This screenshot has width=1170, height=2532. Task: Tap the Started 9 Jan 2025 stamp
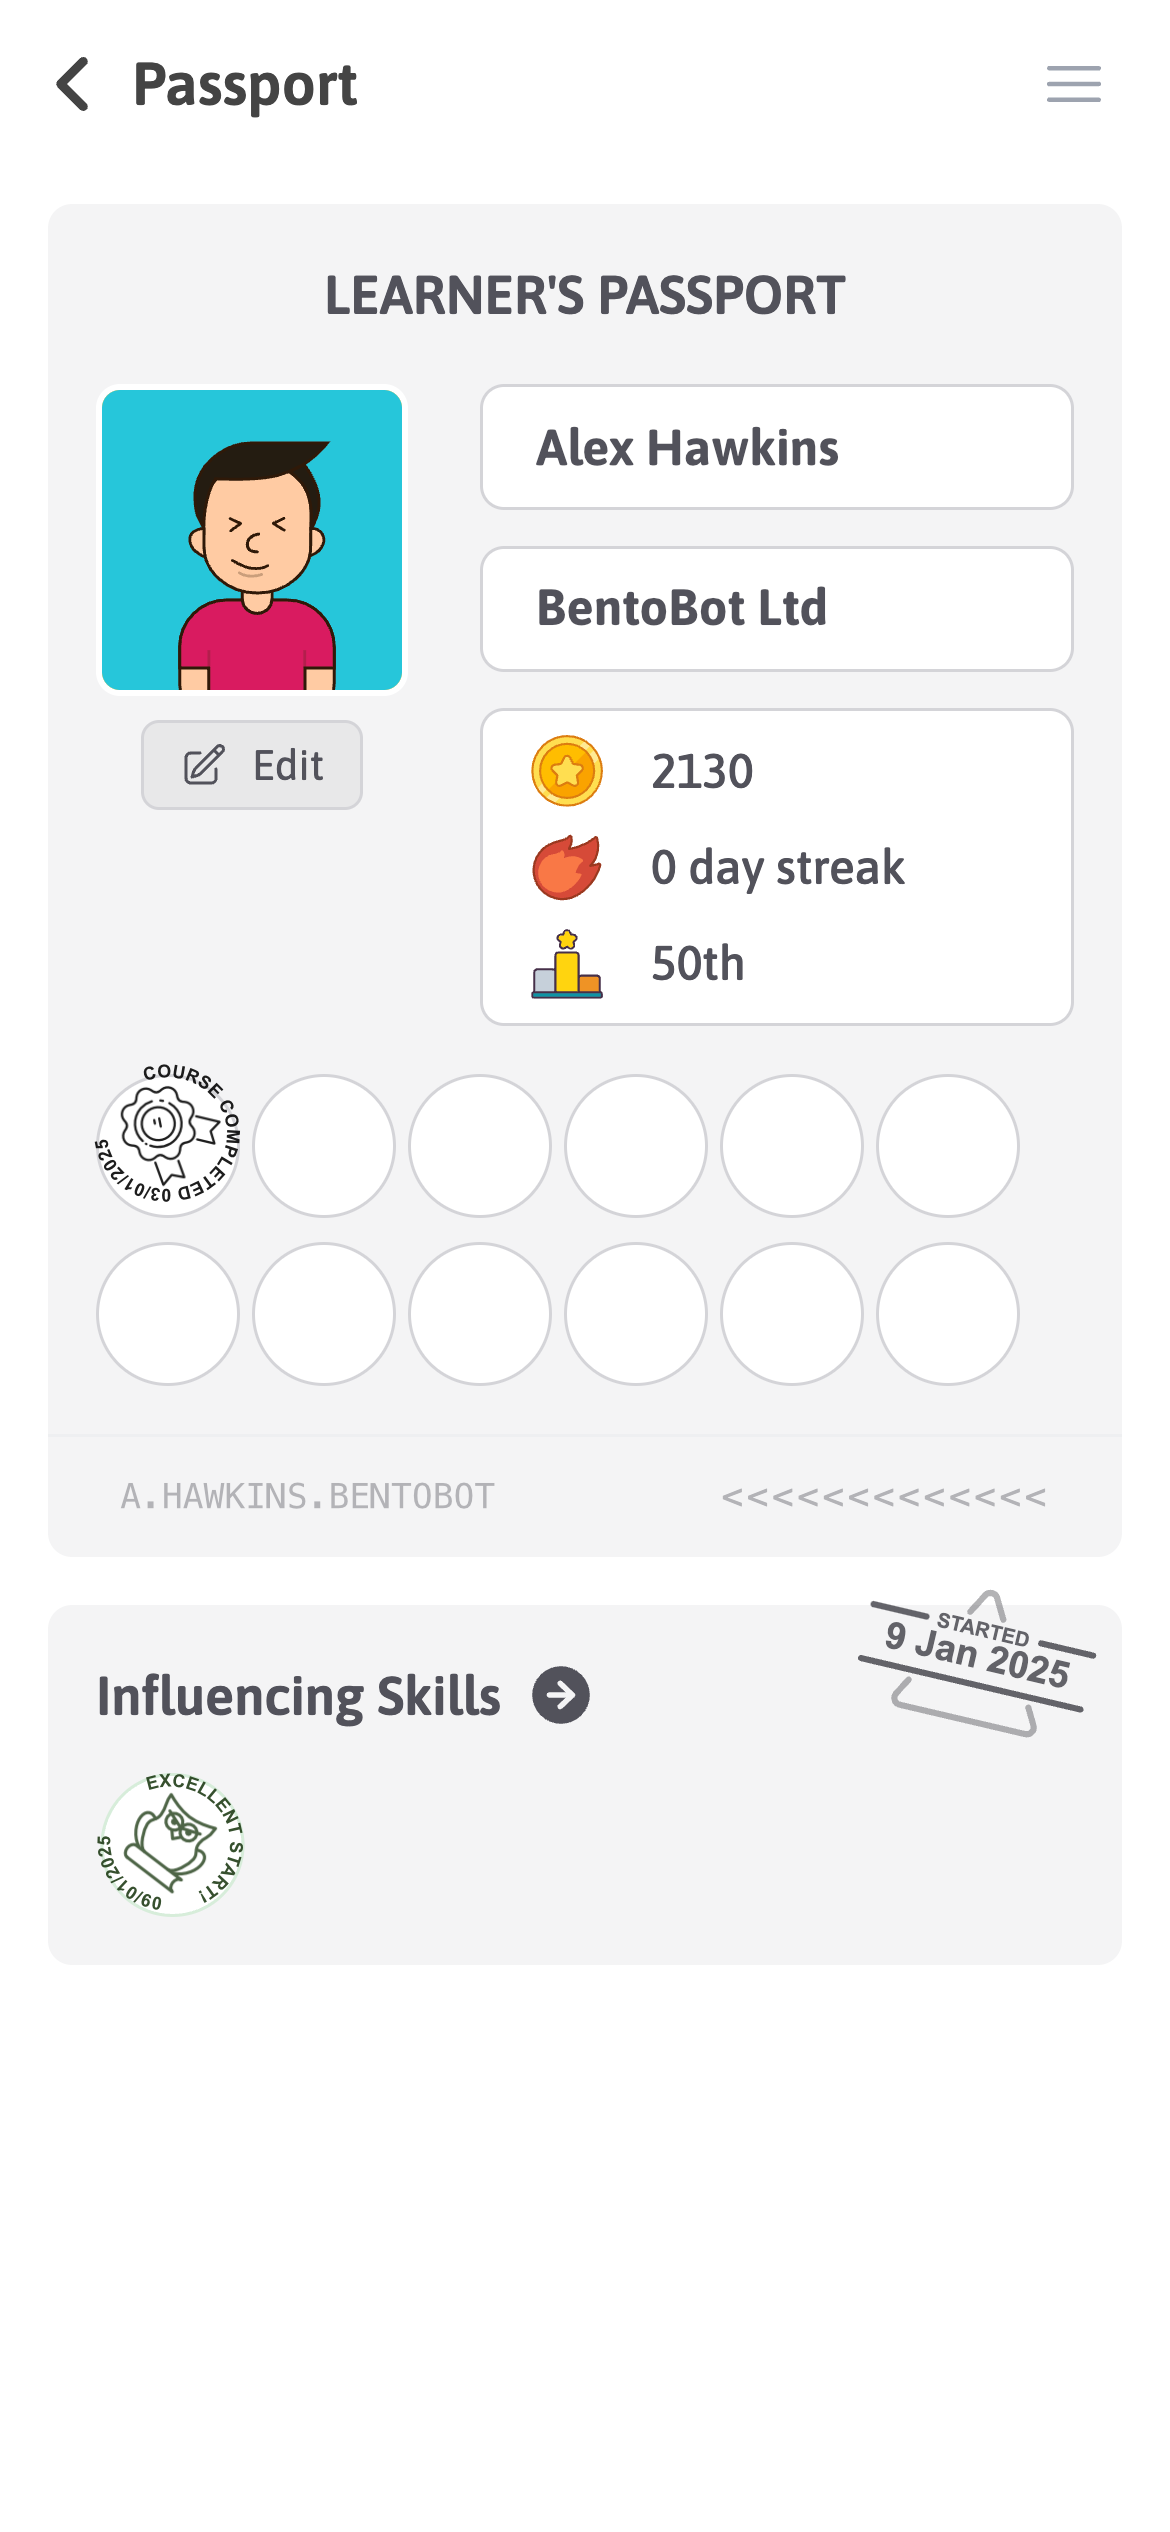click(977, 1660)
